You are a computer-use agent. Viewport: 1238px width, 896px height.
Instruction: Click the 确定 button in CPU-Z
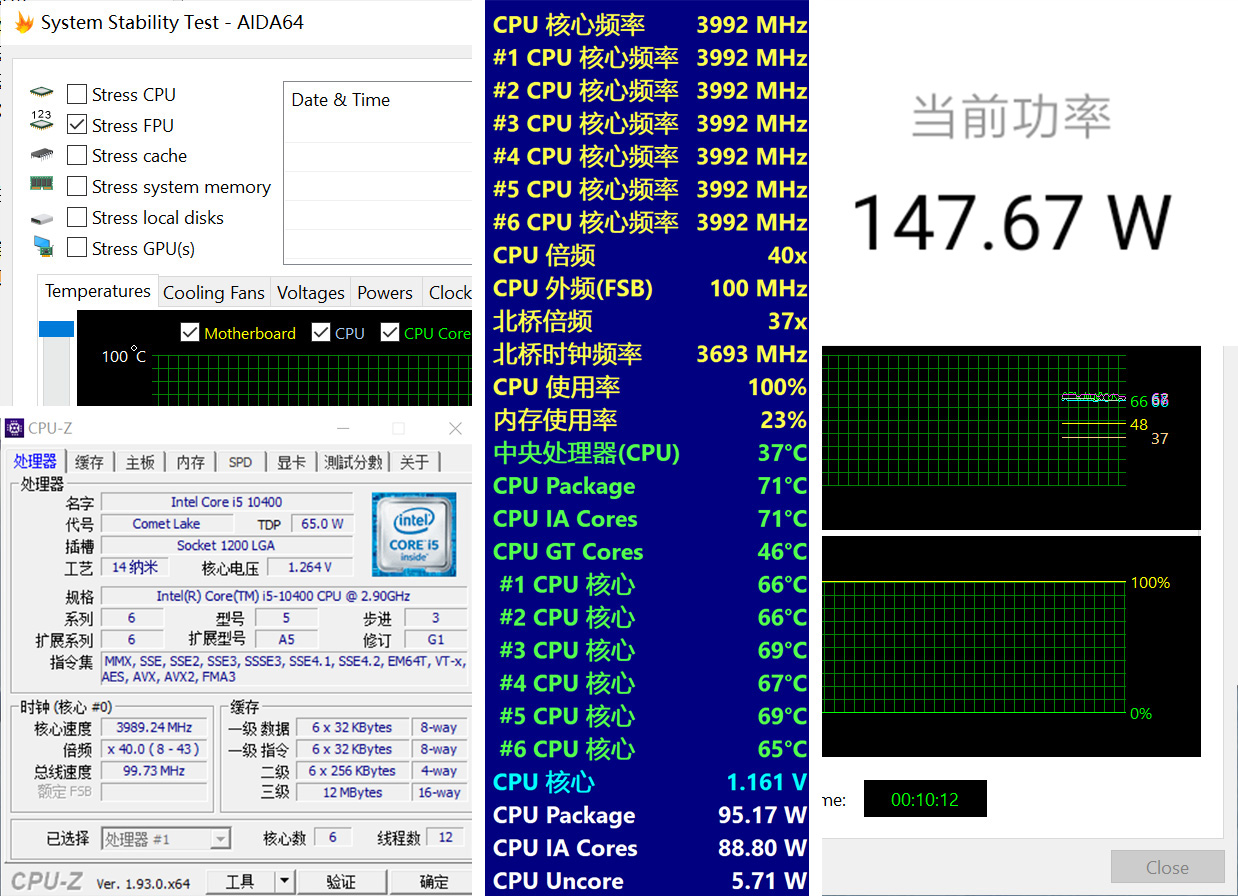(x=433, y=881)
